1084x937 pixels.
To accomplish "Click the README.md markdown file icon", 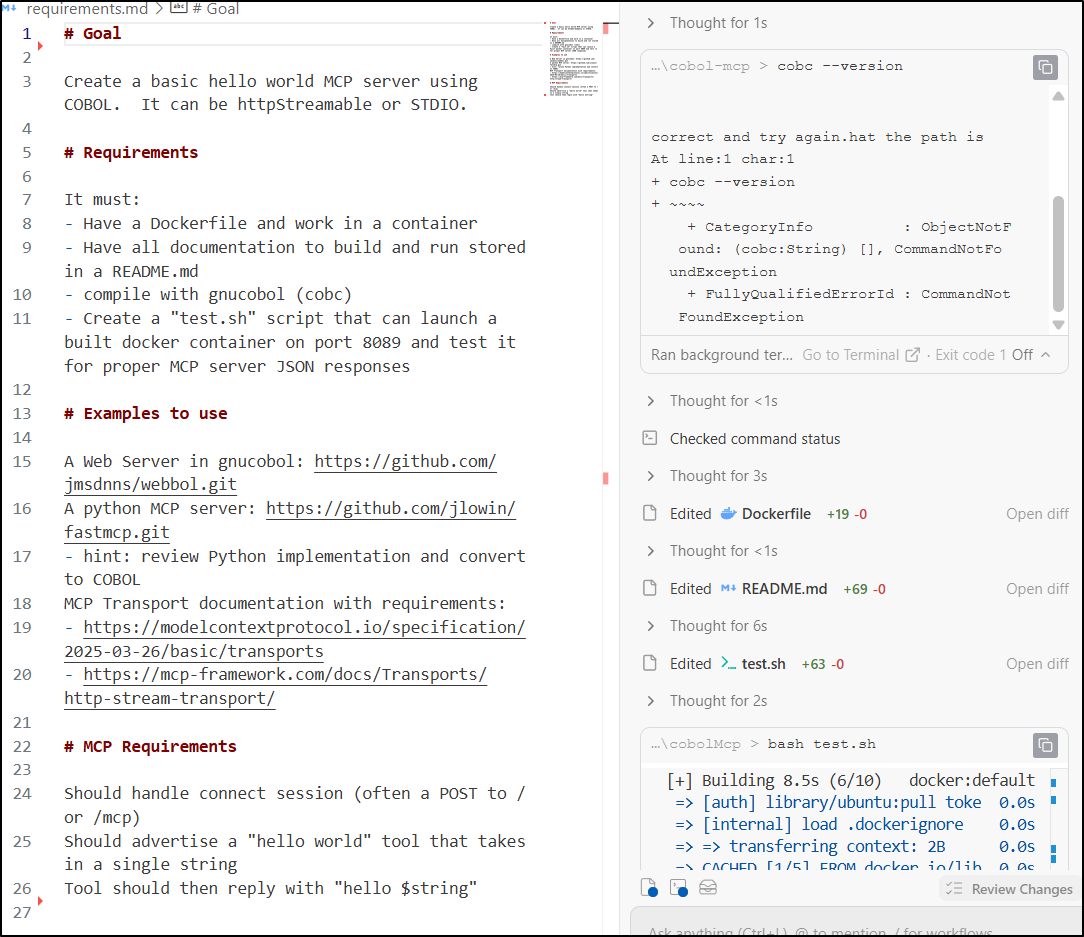I will (x=729, y=589).
